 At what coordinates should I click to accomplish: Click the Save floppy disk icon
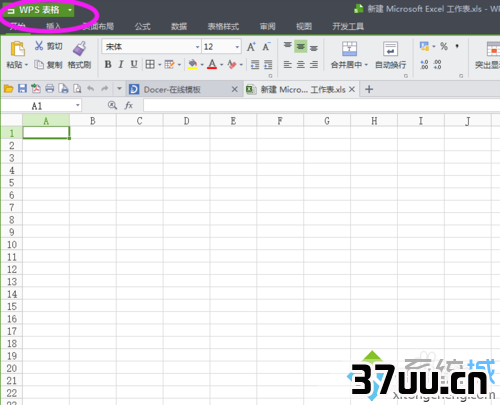pos(22,89)
